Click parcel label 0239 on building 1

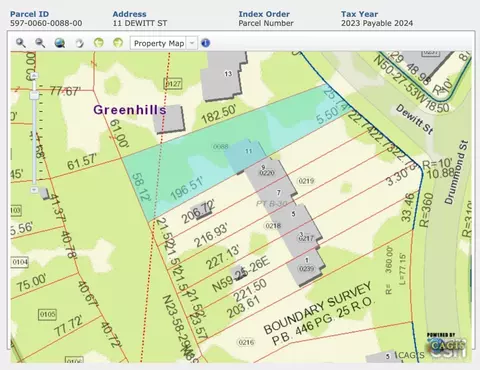click(x=306, y=268)
